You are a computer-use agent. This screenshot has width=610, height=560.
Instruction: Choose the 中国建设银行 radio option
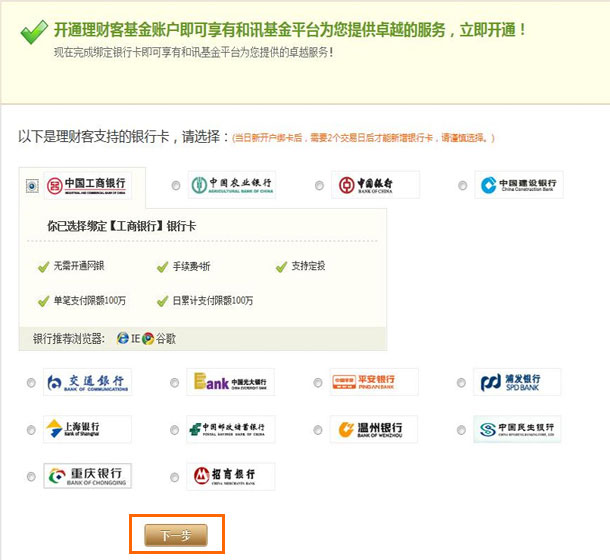462,186
